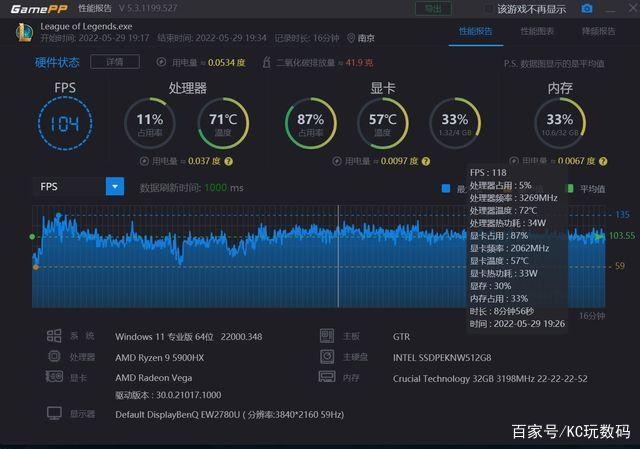Click the white vertical cursor line in the chart
Image resolution: width=640 pixels, height=449 pixels.
pyautogui.click(x=338, y=256)
